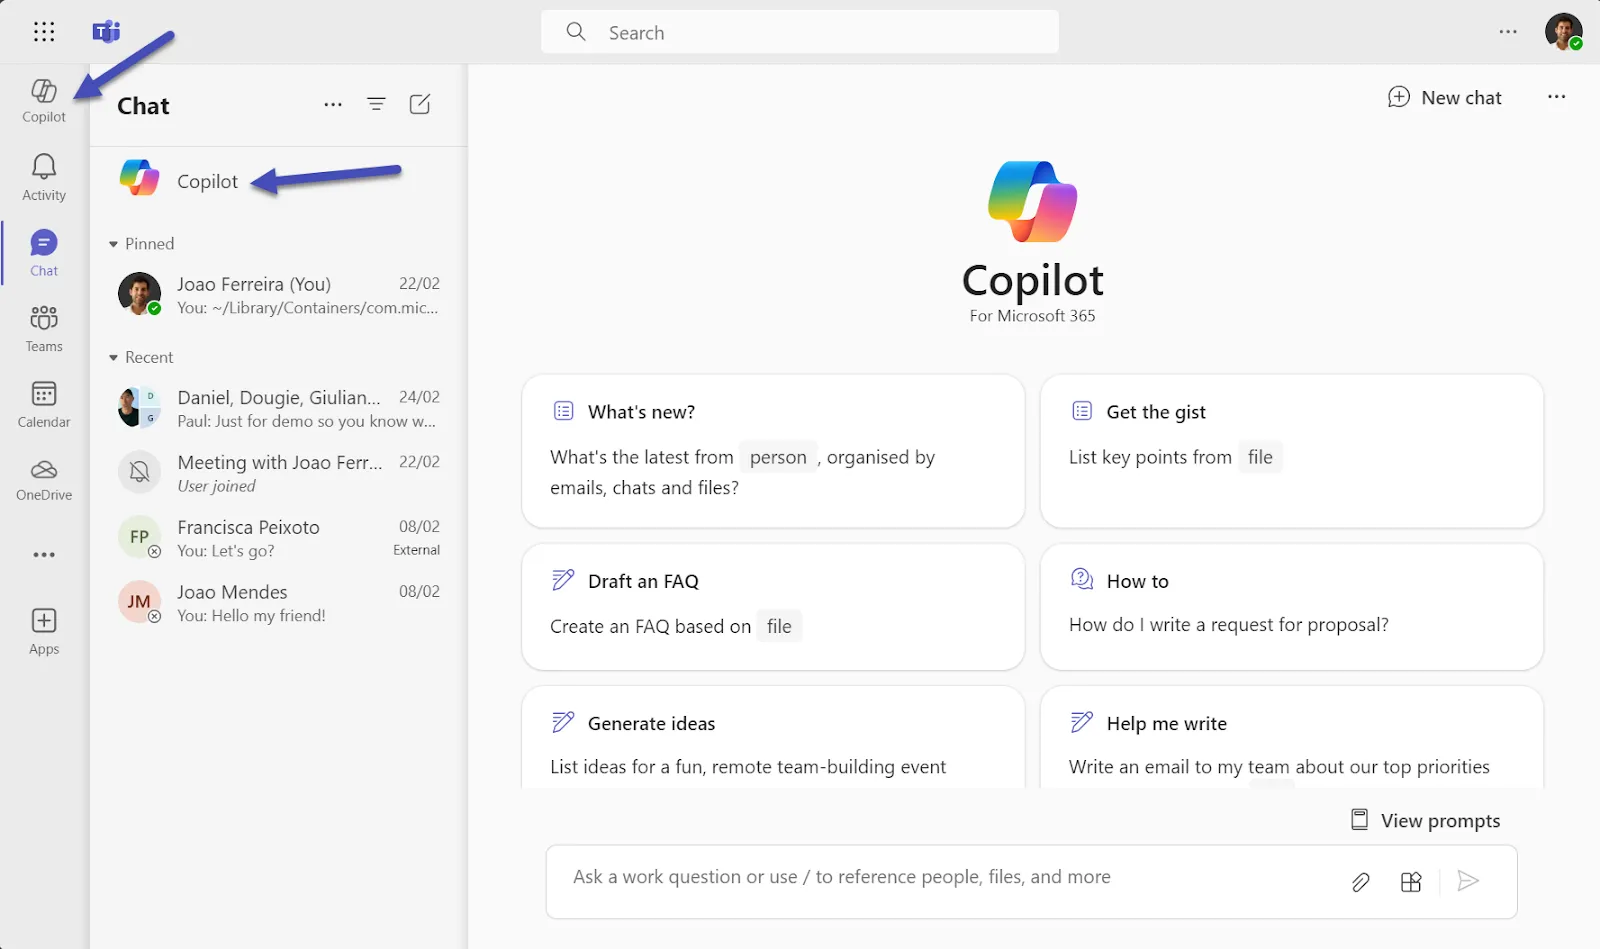Image resolution: width=1600 pixels, height=949 pixels.
Task: Open settings and more in title bar
Action: 1508,32
